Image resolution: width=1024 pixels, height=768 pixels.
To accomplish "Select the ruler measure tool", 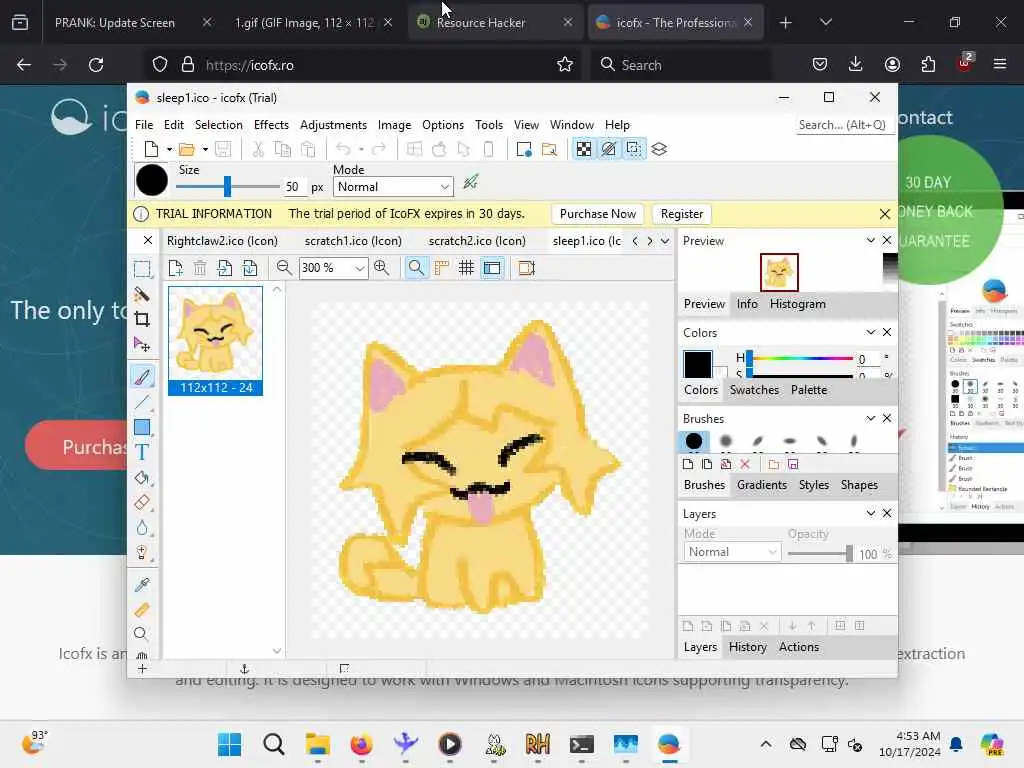I will (142, 610).
